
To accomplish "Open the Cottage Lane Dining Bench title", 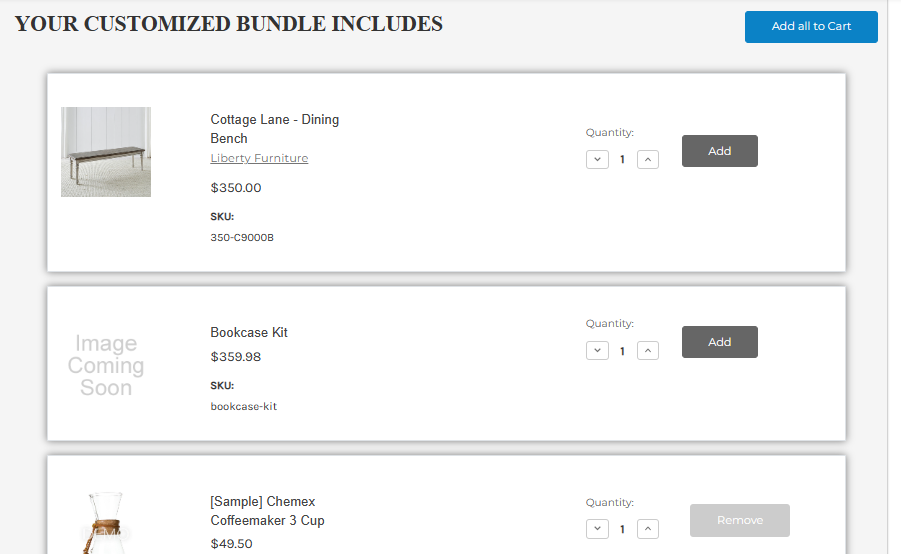I will [x=275, y=129].
